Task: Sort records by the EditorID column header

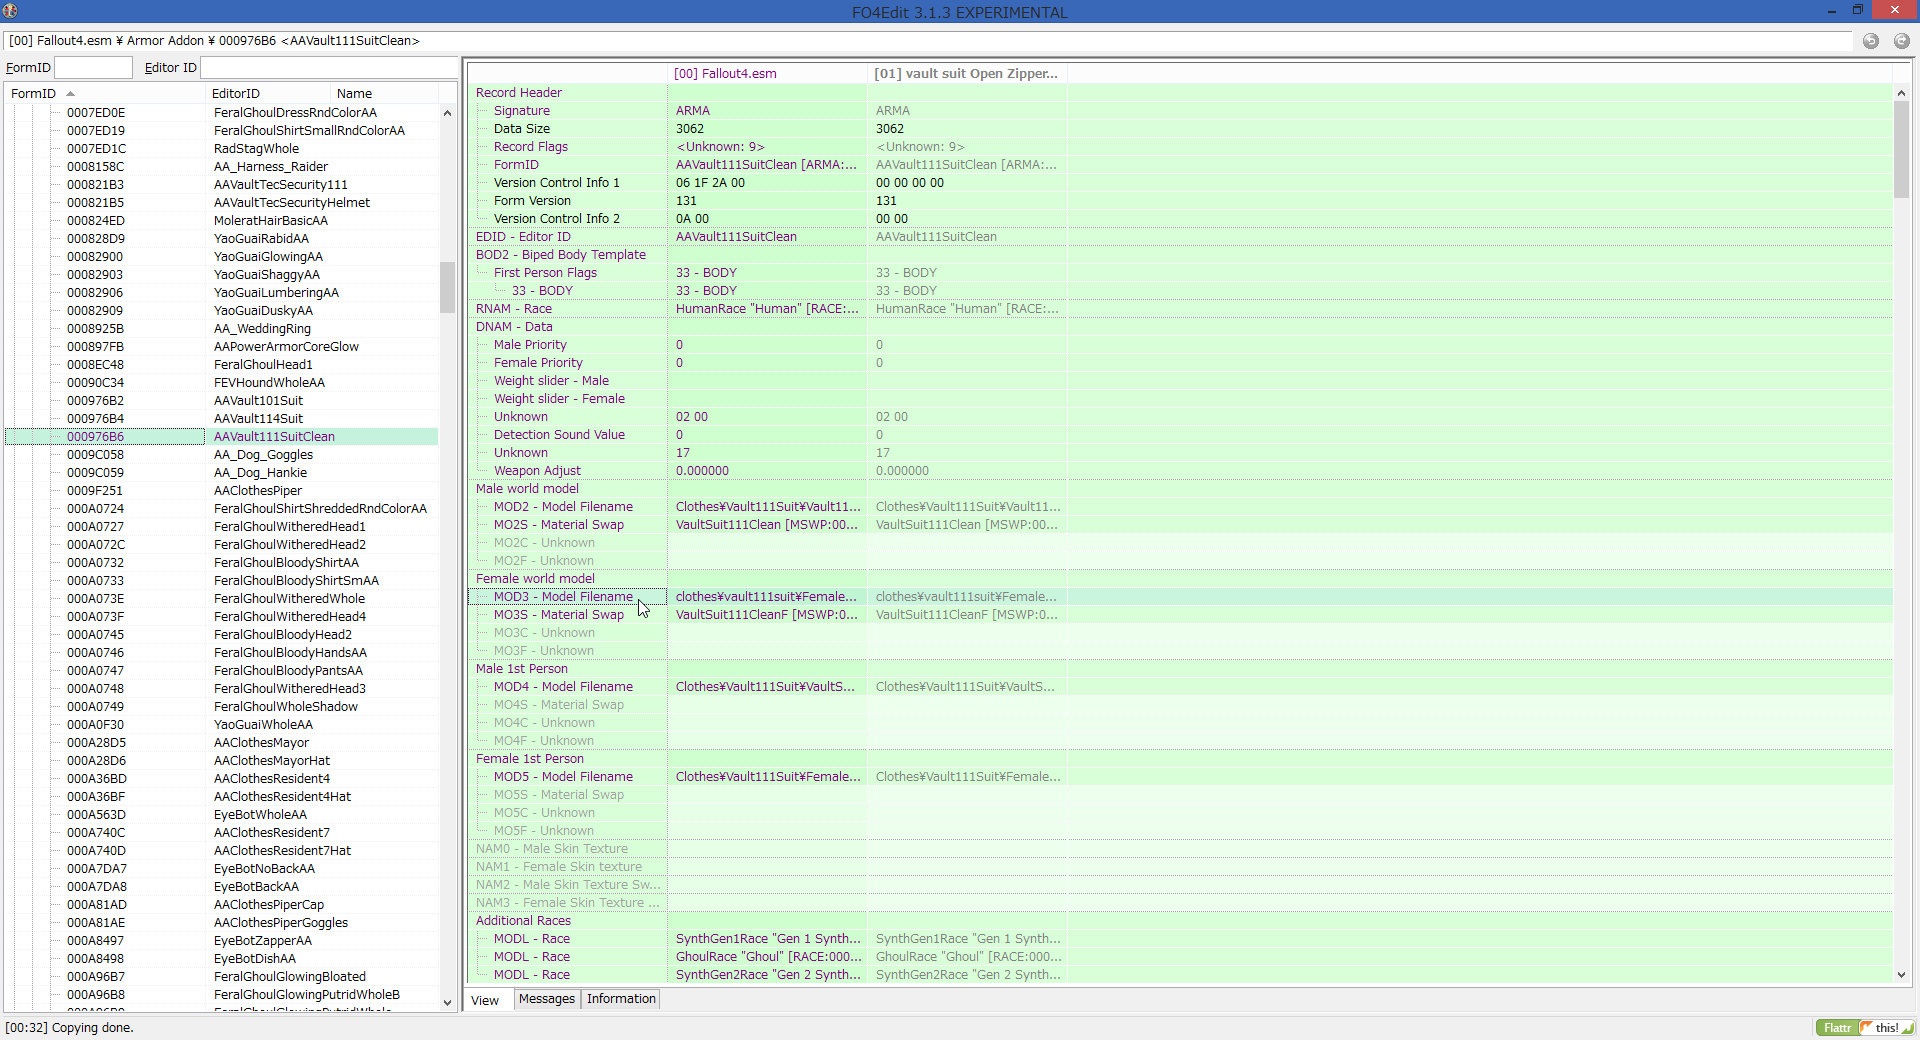Action: tap(268, 93)
